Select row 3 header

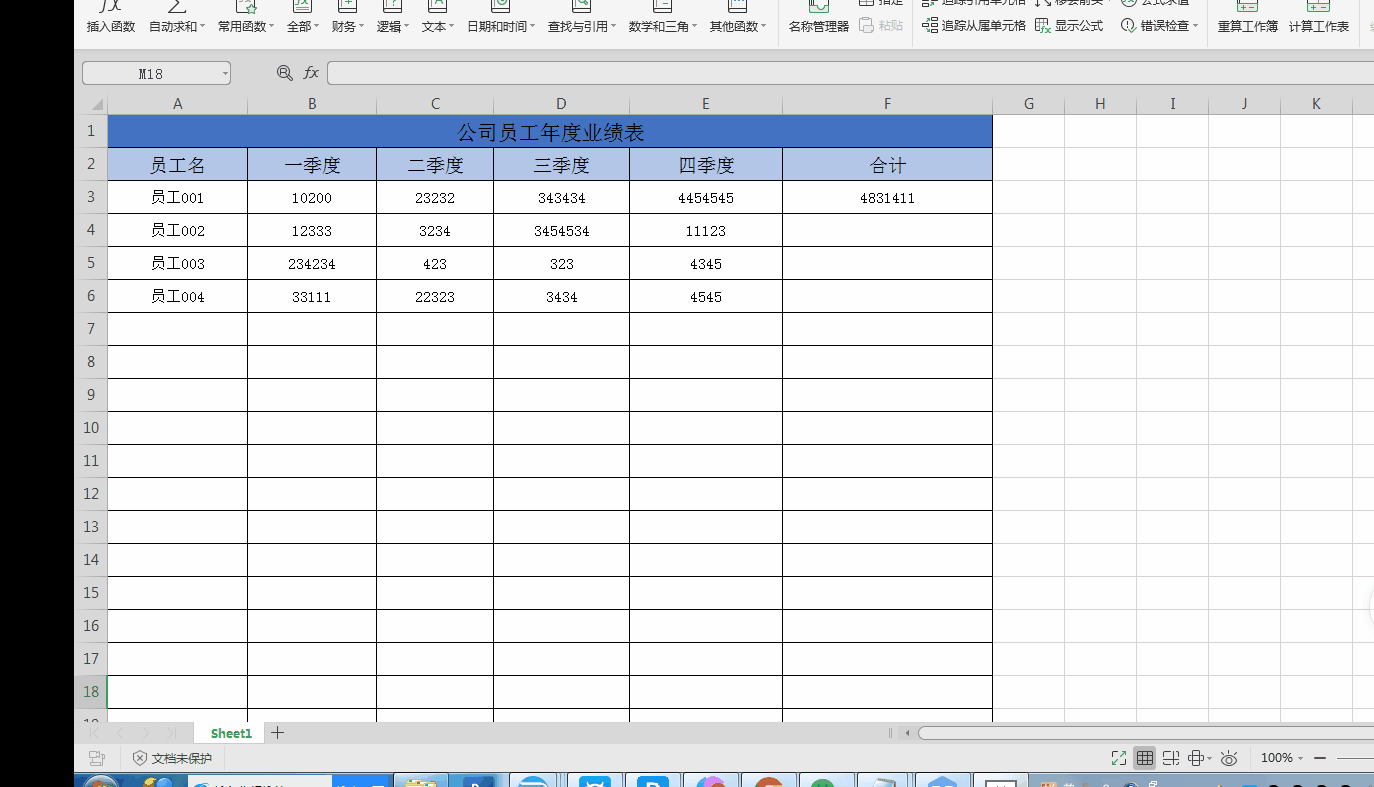tap(91, 197)
